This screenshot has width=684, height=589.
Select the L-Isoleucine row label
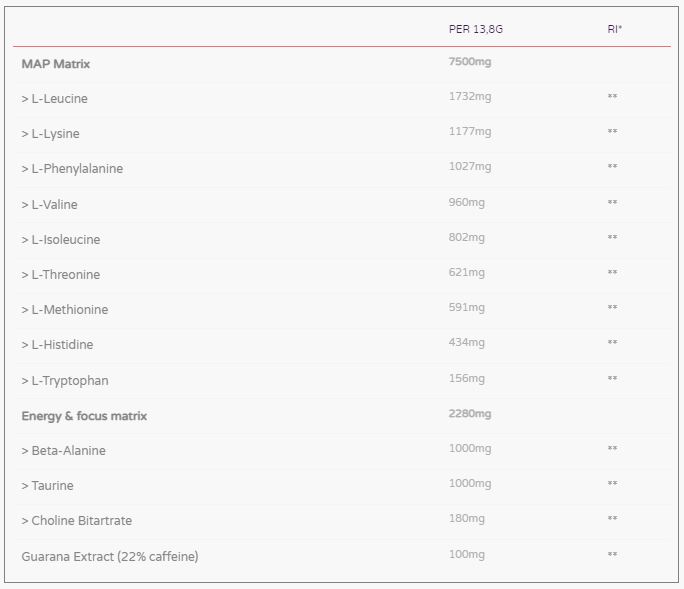pyautogui.click(x=61, y=240)
